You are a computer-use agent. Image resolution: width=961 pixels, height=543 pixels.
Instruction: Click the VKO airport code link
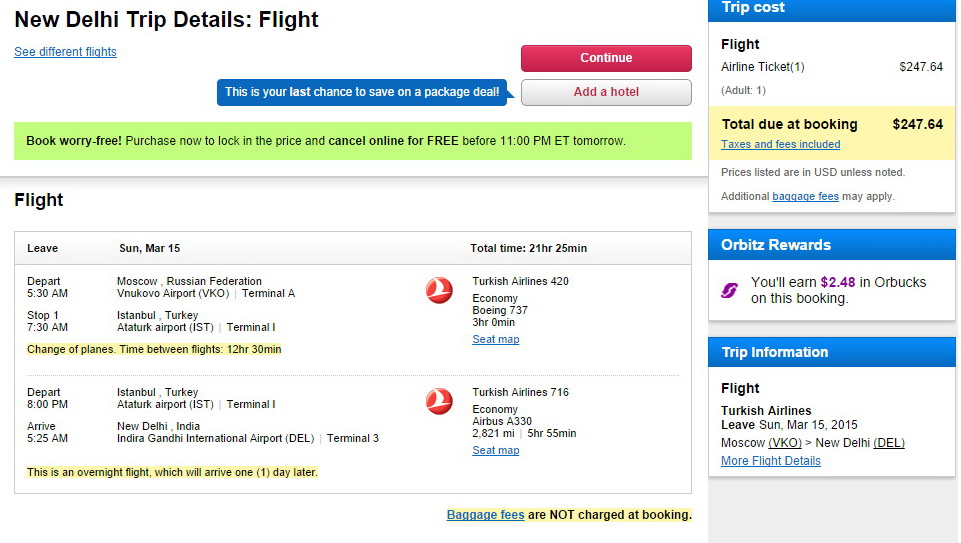tap(785, 443)
